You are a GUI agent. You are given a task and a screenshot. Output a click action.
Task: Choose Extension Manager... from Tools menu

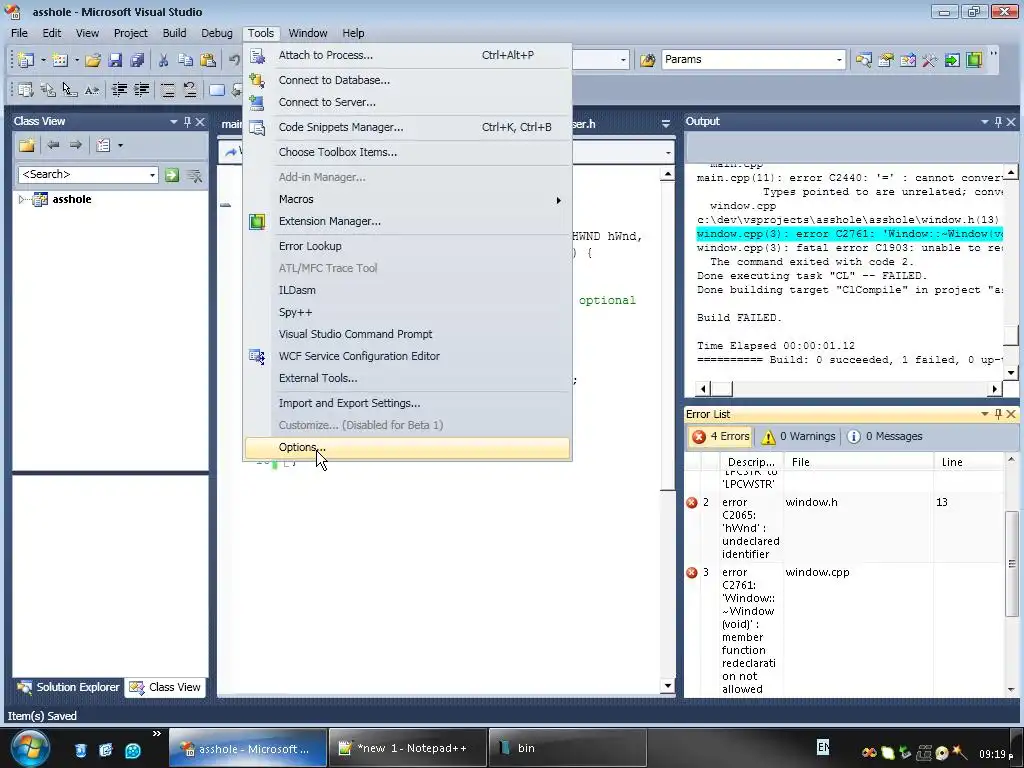(x=407, y=221)
